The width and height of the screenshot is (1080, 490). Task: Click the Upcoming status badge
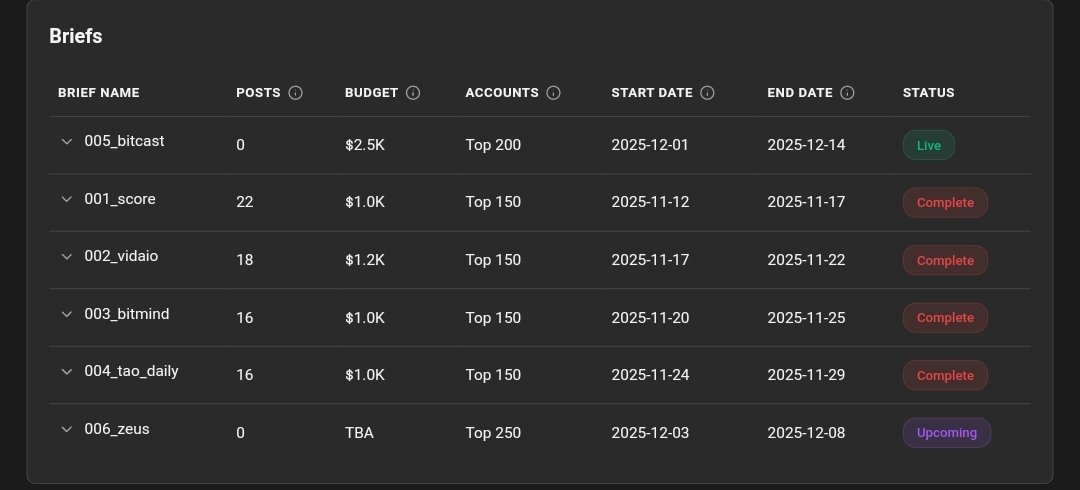coord(946,433)
